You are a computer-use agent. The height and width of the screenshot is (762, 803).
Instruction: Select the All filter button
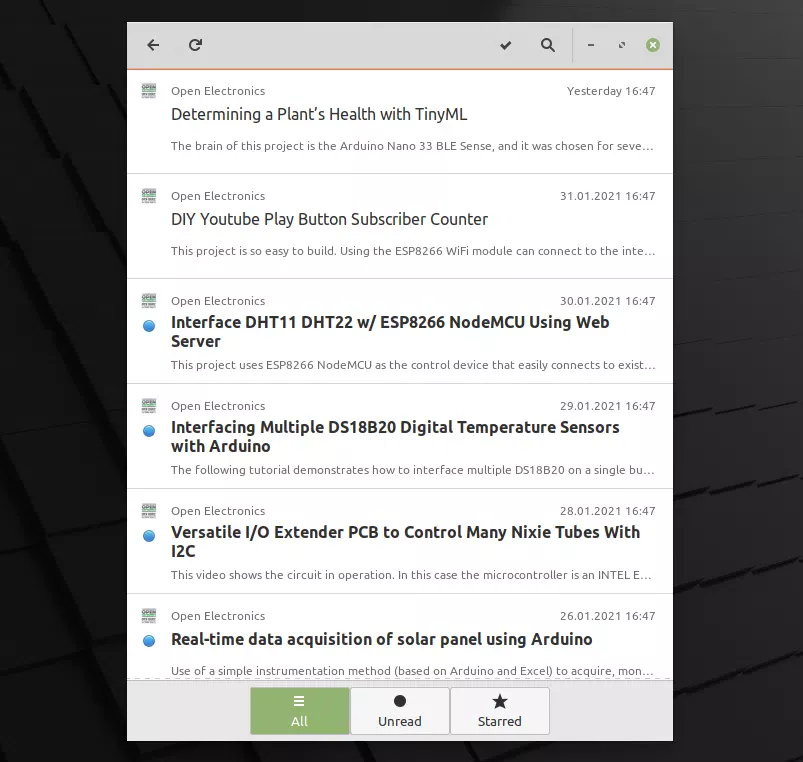click(x=299, y=711)
